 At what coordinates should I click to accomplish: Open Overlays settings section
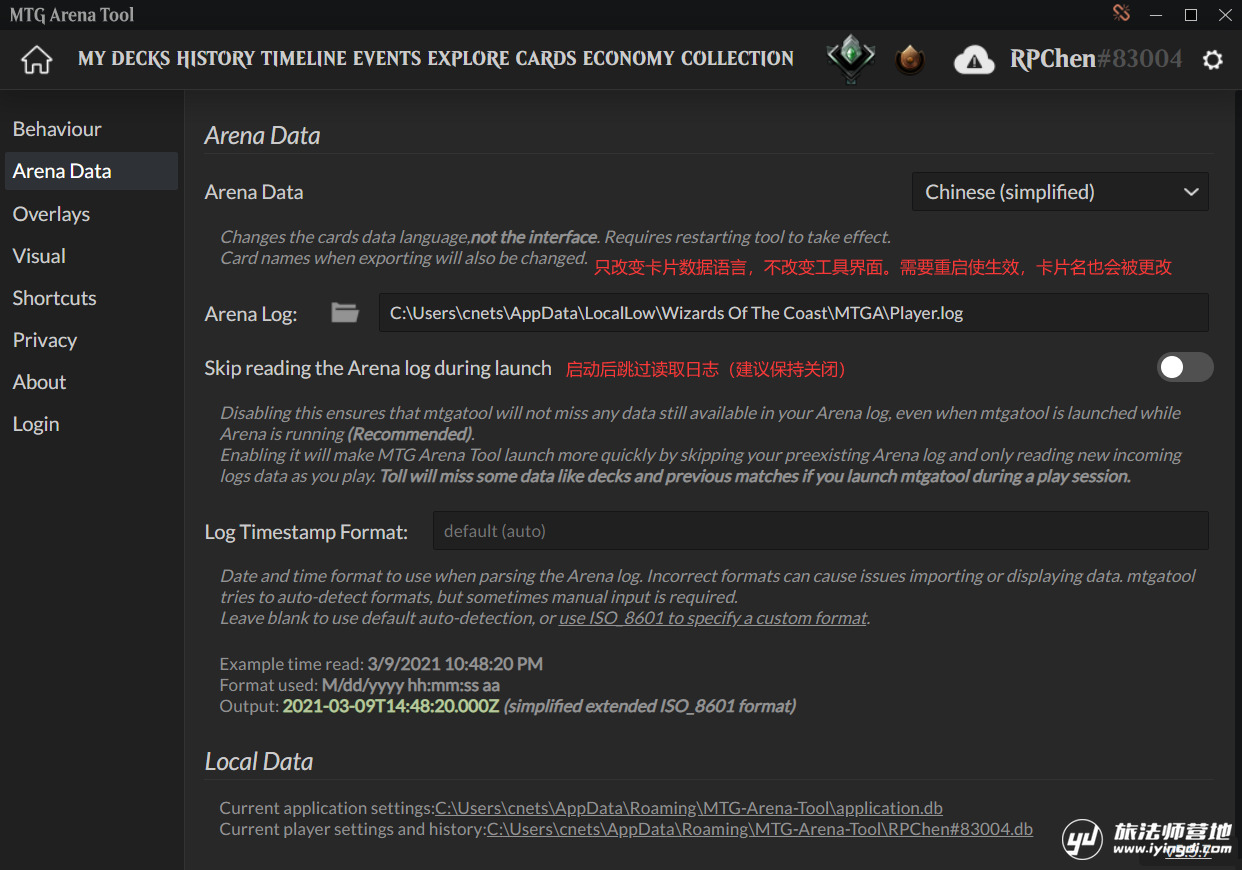point(91,214)
